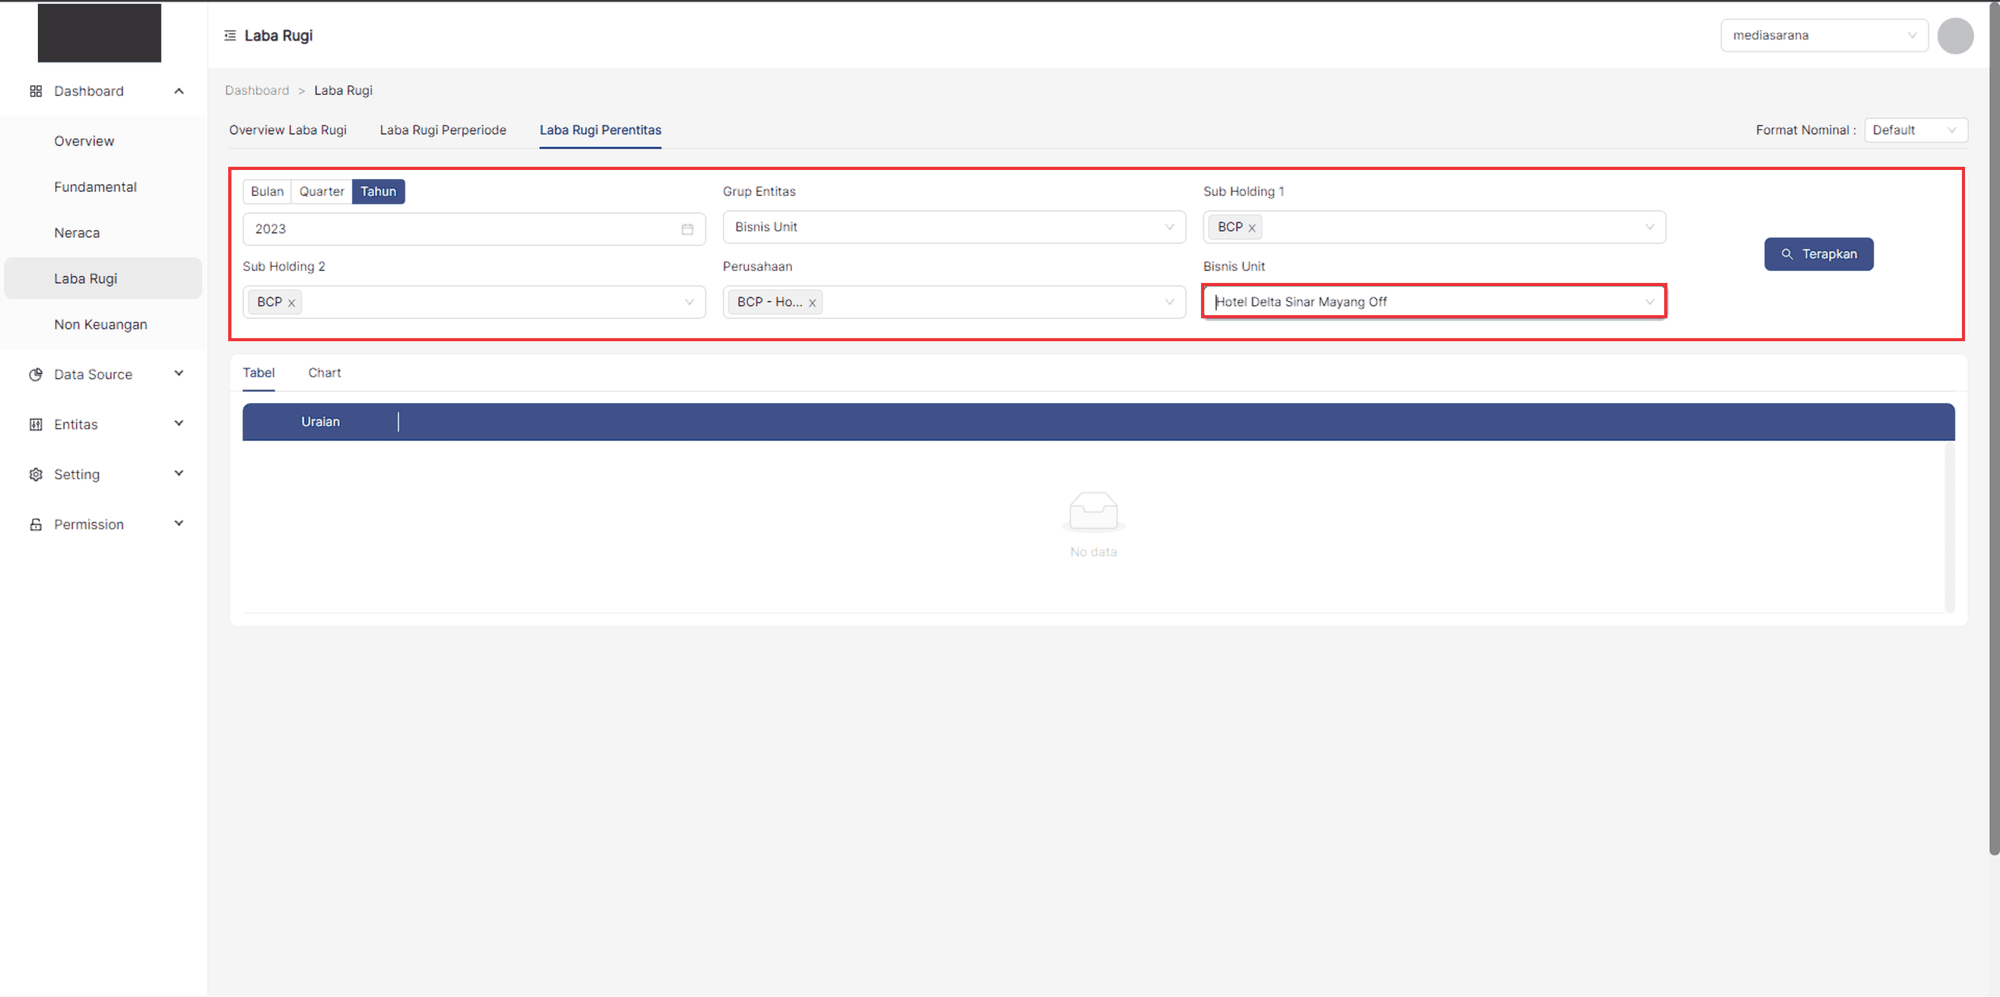Click the user avatar circle icon

[1954, 36]
